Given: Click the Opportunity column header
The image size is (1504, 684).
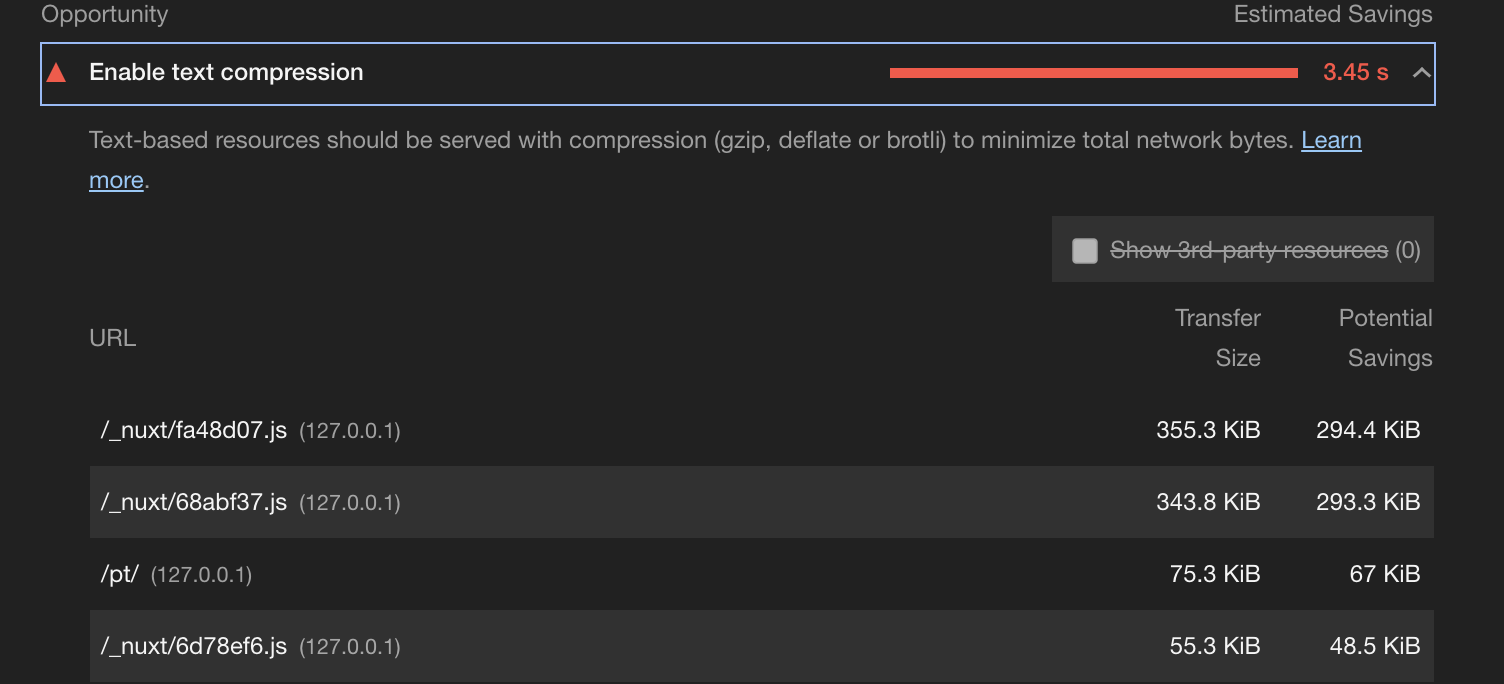Looking at the screenshot, I should tap(104, 14).
